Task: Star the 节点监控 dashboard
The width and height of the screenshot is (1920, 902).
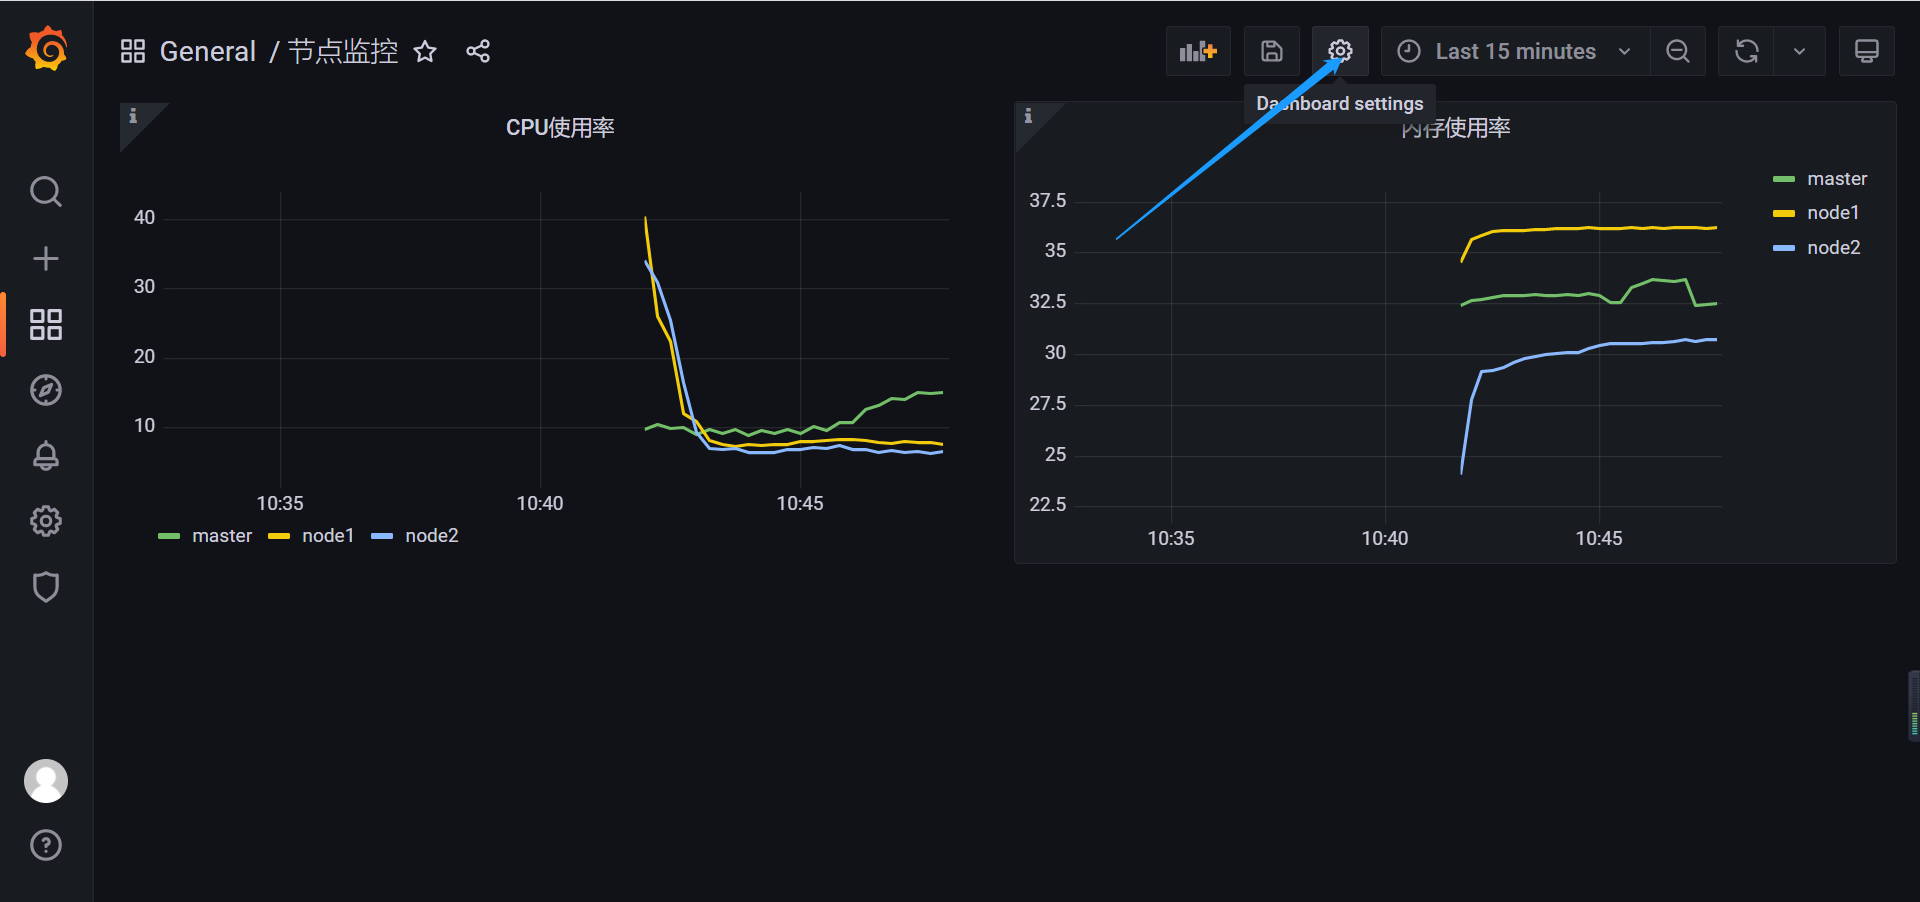Action: tap(425, 52)
